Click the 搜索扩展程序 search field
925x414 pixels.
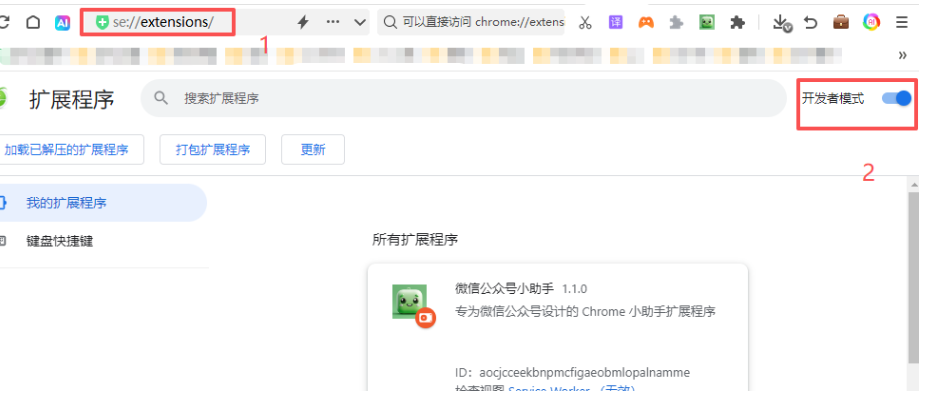(470, 98)
